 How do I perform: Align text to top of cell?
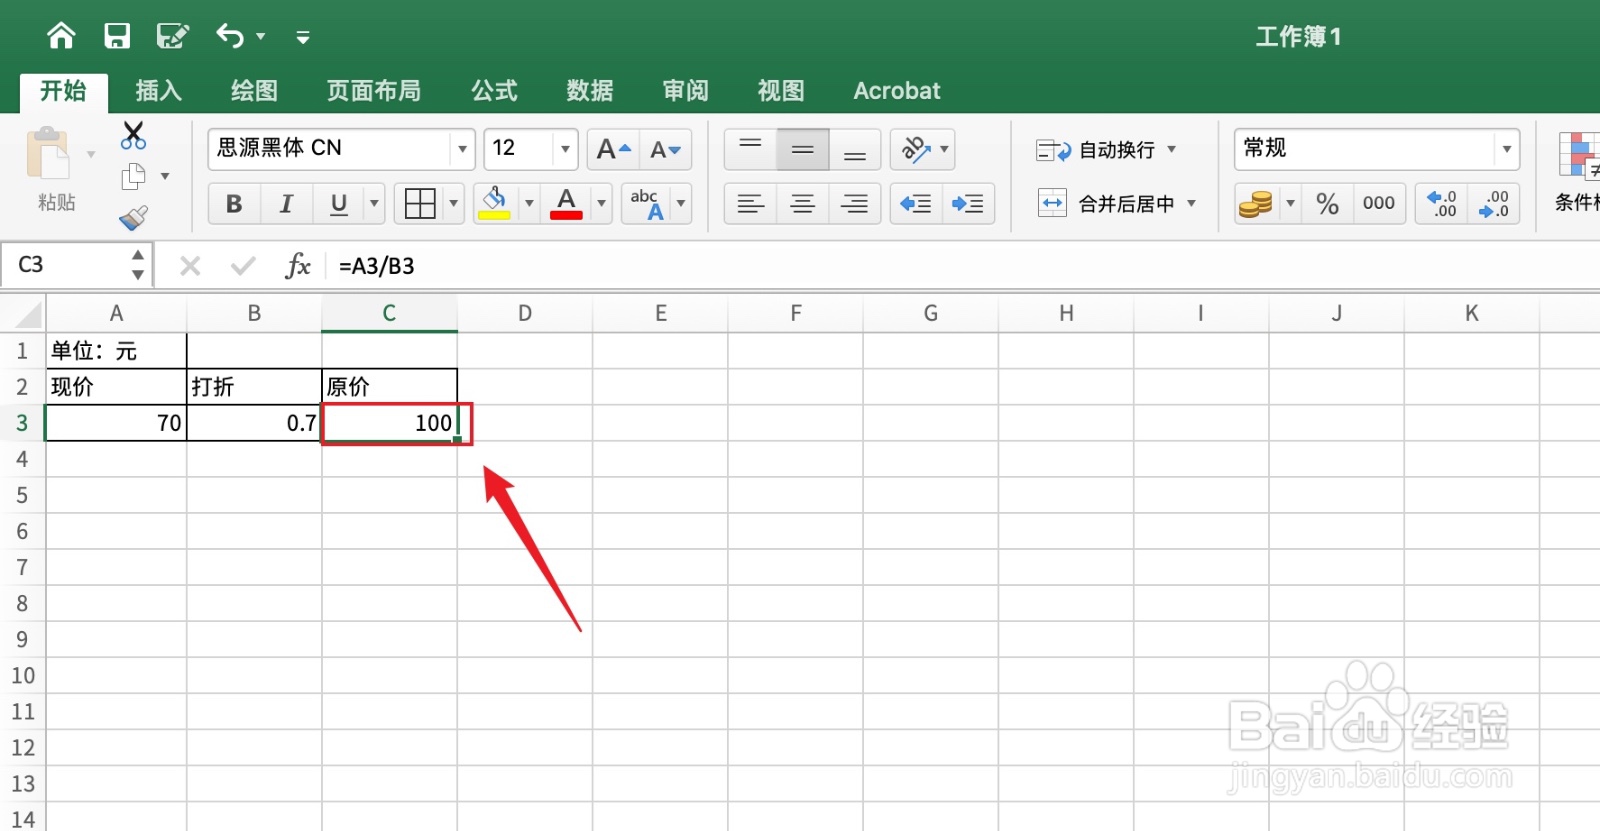click(x=750, y=150)
